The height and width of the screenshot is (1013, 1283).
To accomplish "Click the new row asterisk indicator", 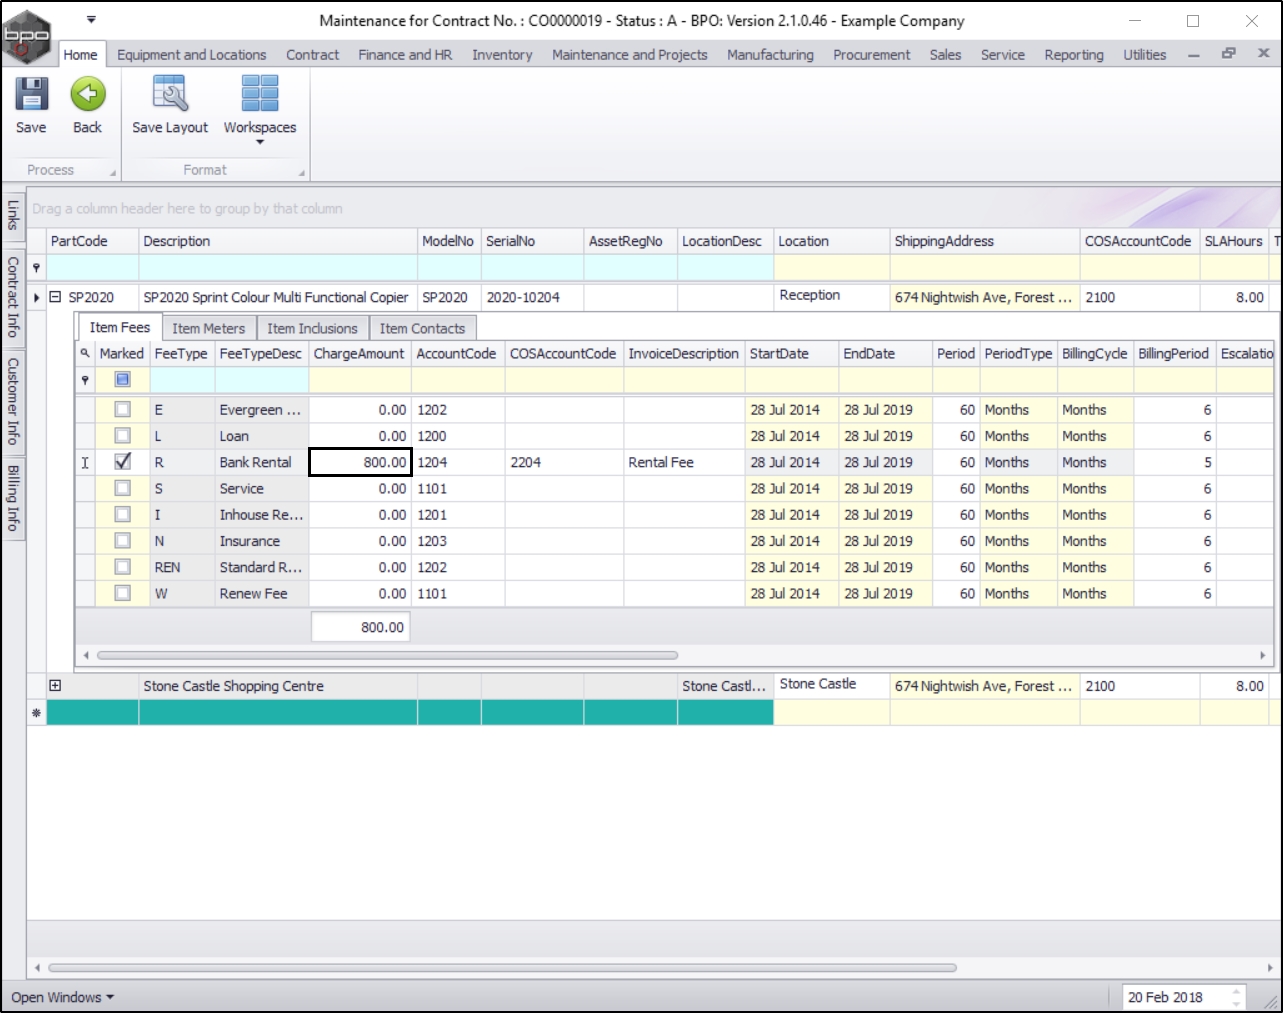I will (x=37, y=713).
